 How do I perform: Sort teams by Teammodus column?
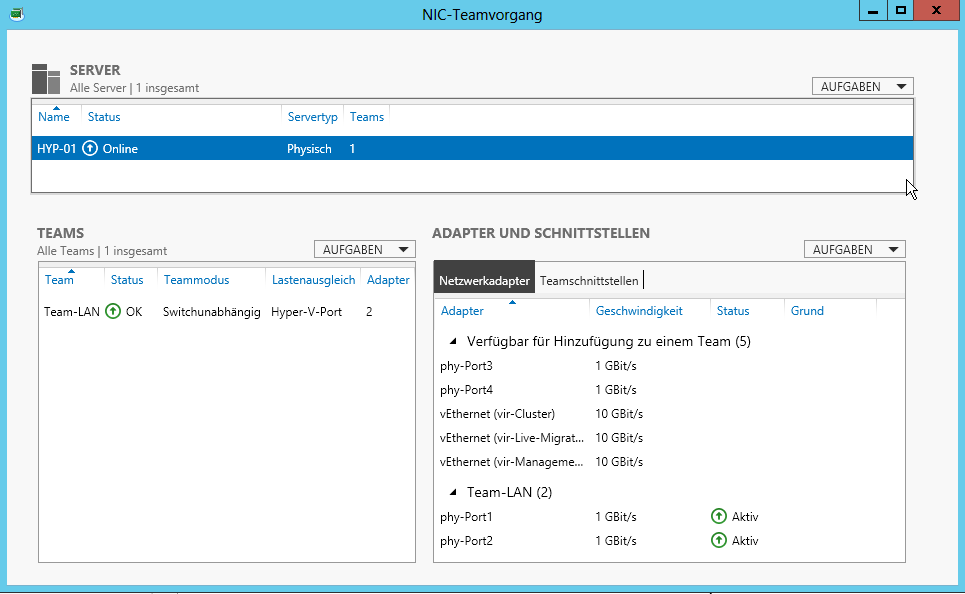coord(196,280)
